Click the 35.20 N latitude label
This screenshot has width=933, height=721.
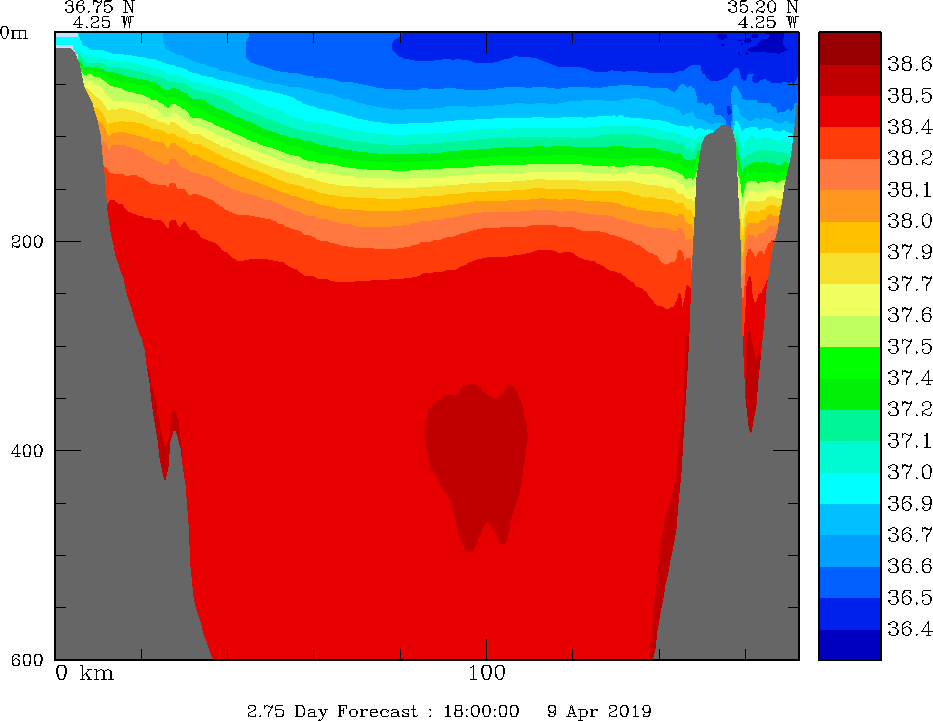click(x=763, y=7)
